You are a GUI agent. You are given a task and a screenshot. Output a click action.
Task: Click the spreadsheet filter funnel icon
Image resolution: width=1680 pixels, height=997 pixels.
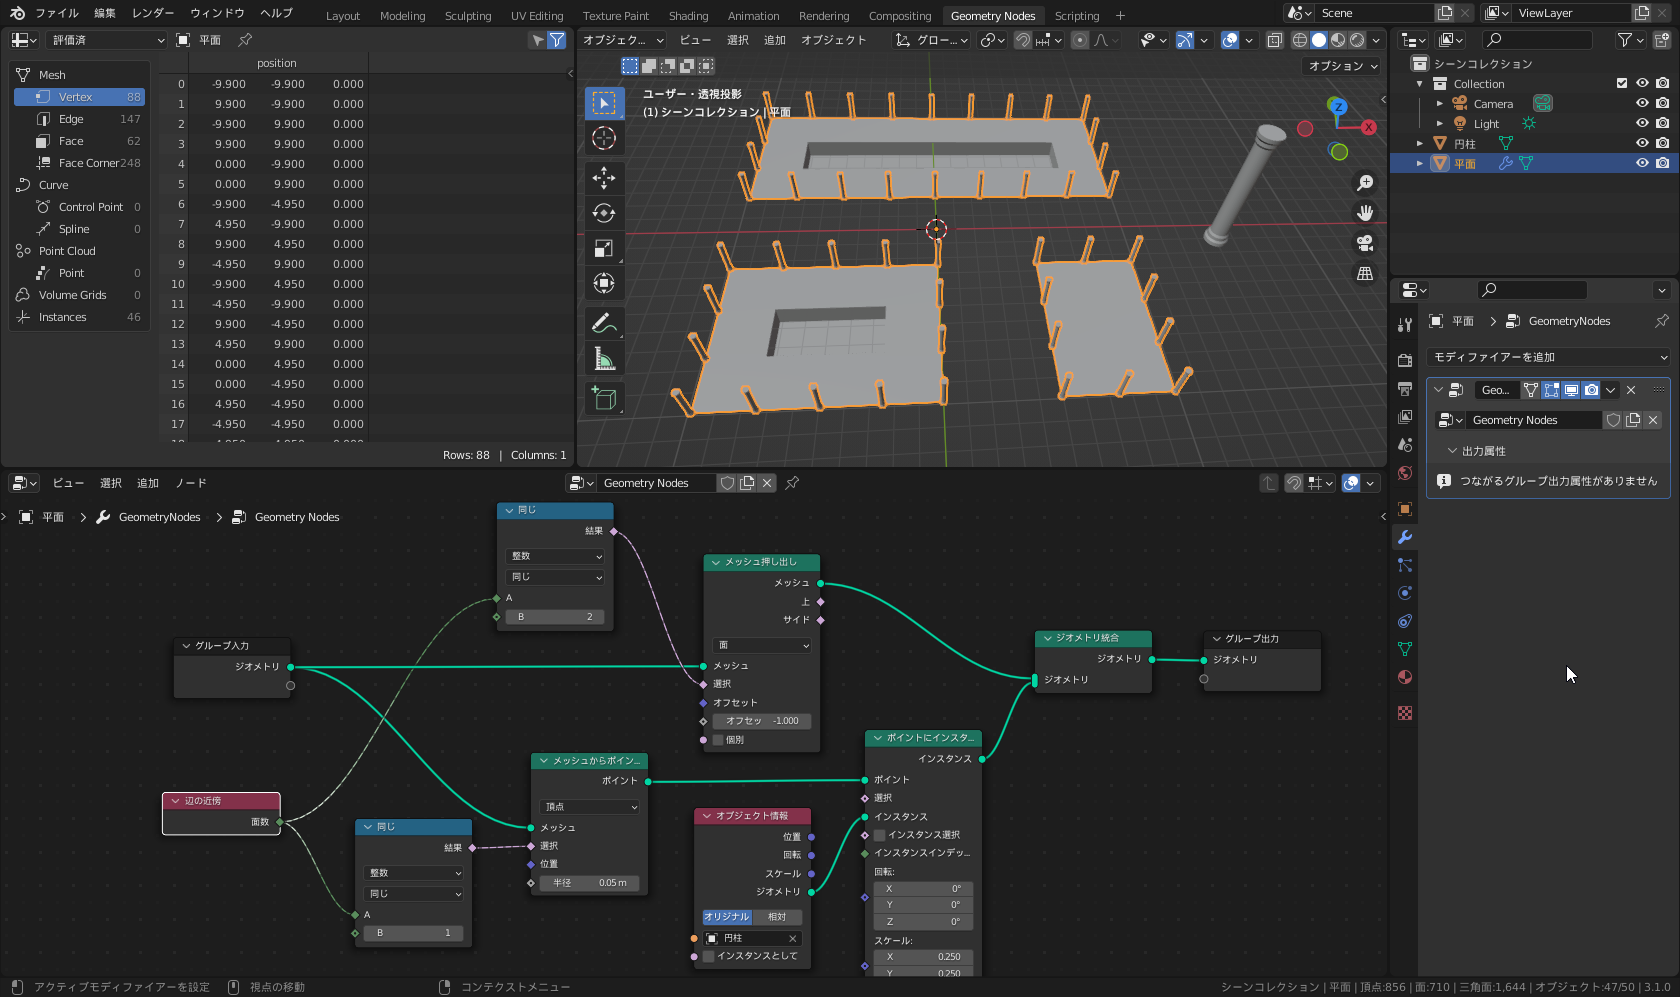click(557, 40)
